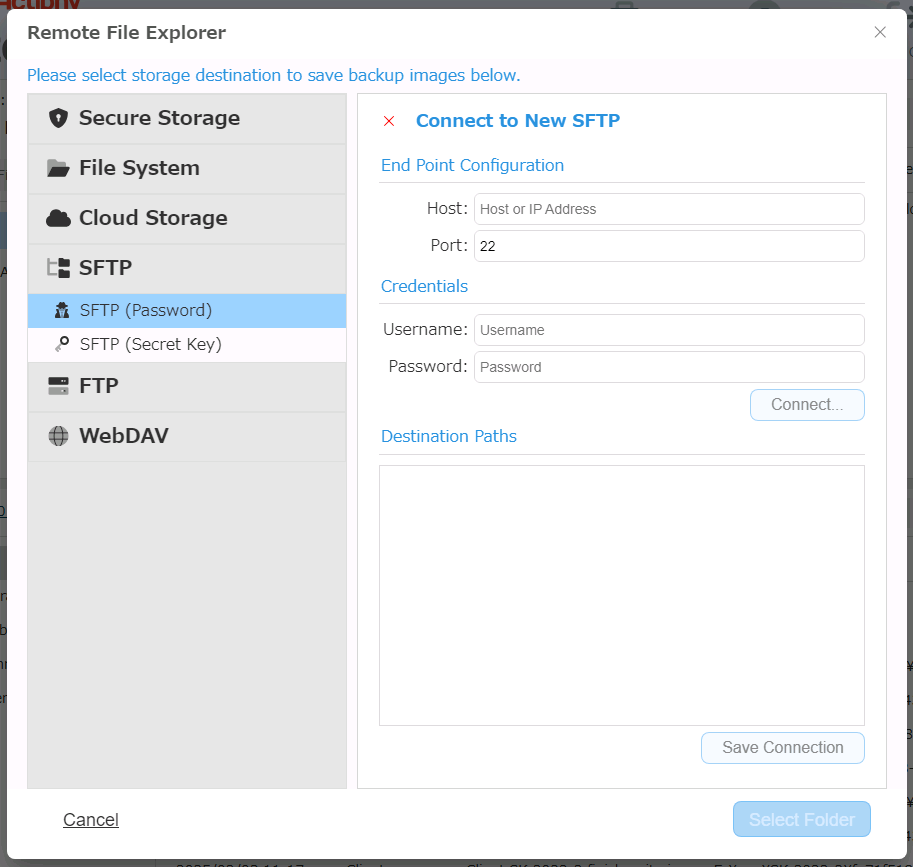
Task: Click the Save Connection button
Action: click(782, 748)
